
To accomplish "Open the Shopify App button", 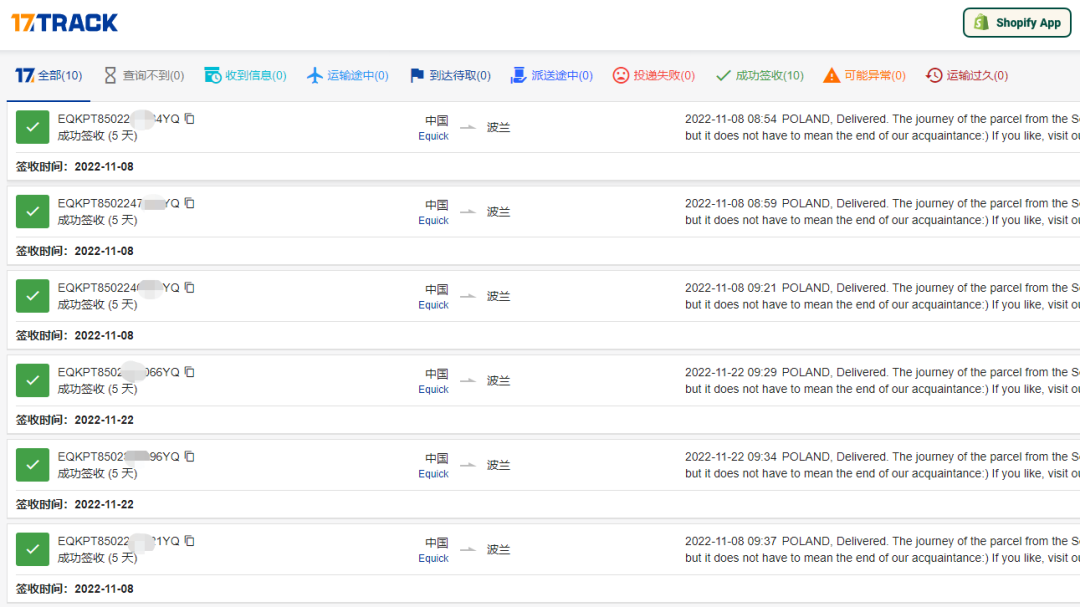I will pos(1017,23).
